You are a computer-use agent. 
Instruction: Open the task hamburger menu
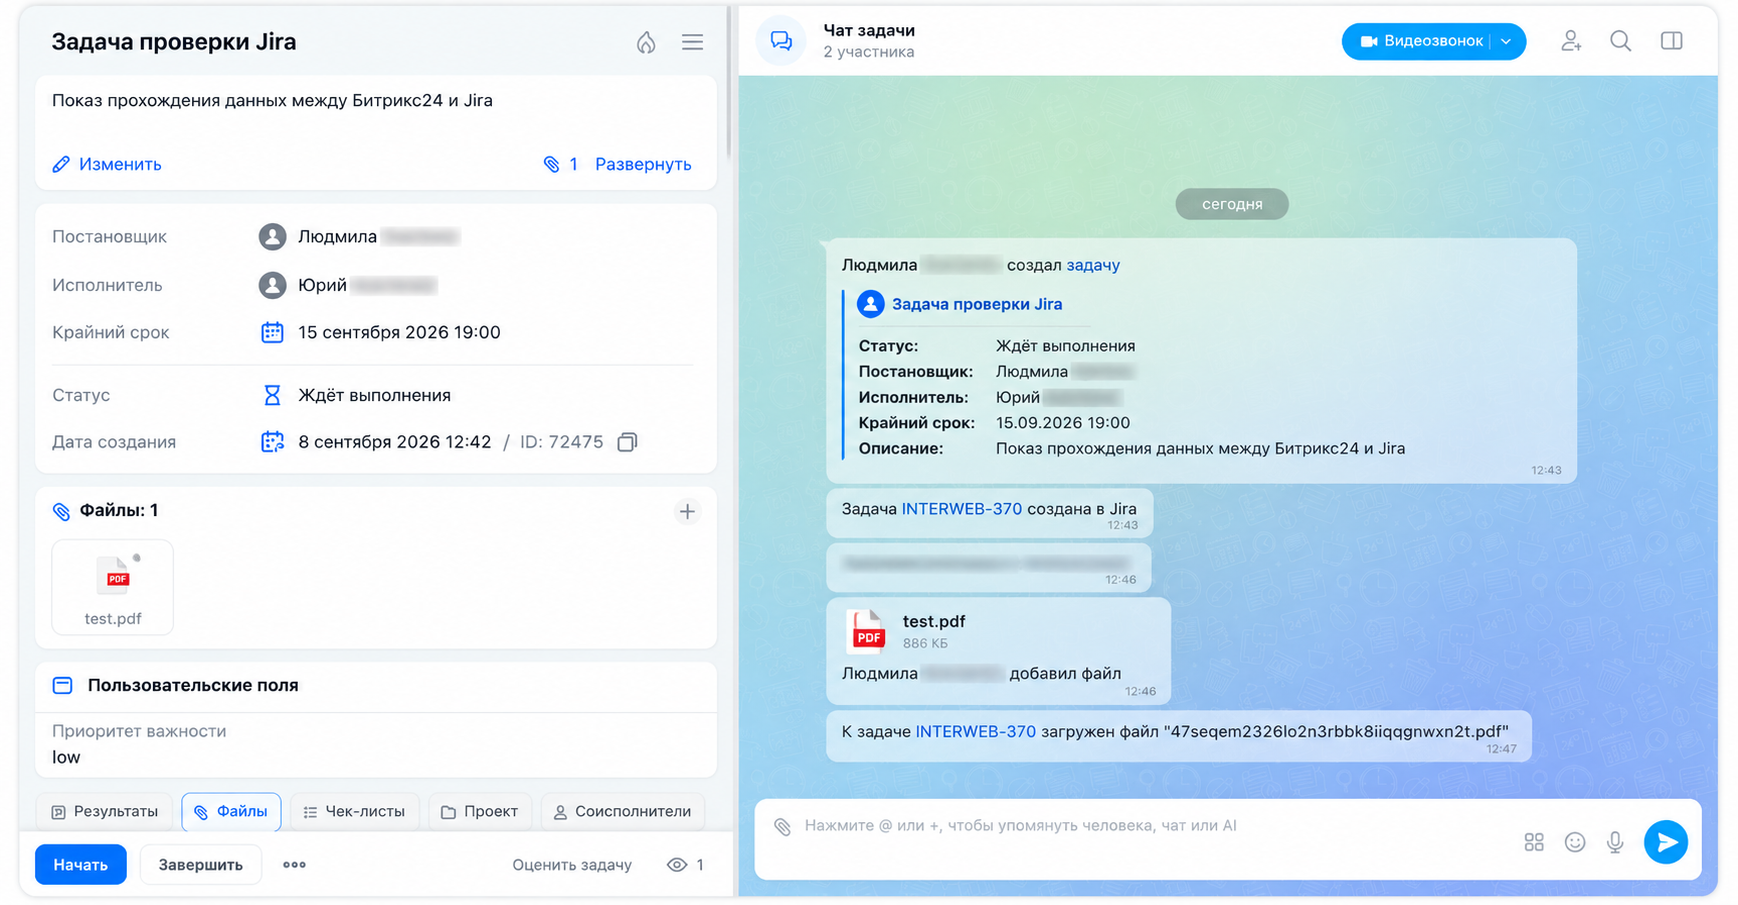pos(692,42)
